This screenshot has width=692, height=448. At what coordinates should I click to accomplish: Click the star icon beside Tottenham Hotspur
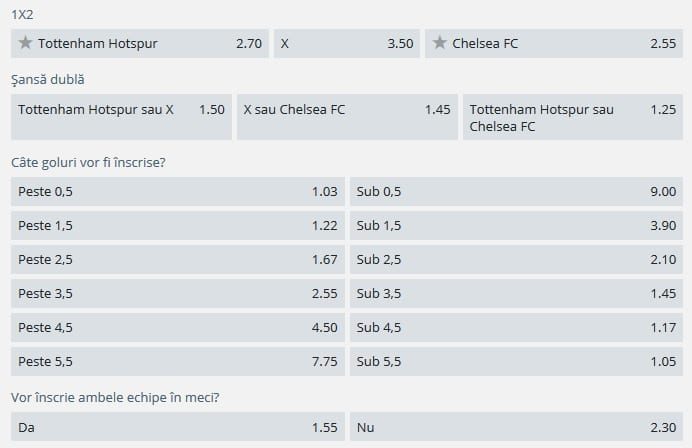click(x=26, y=44)
